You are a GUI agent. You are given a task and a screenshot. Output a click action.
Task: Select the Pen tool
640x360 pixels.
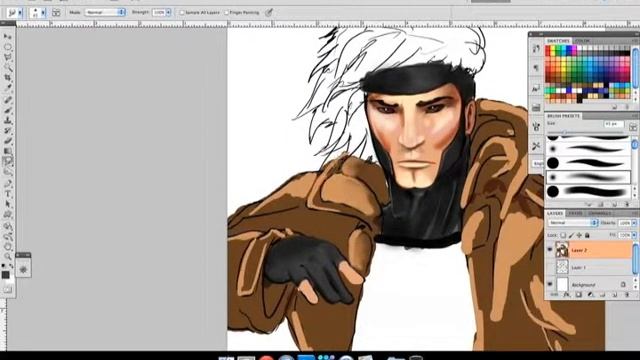(8, 184)
